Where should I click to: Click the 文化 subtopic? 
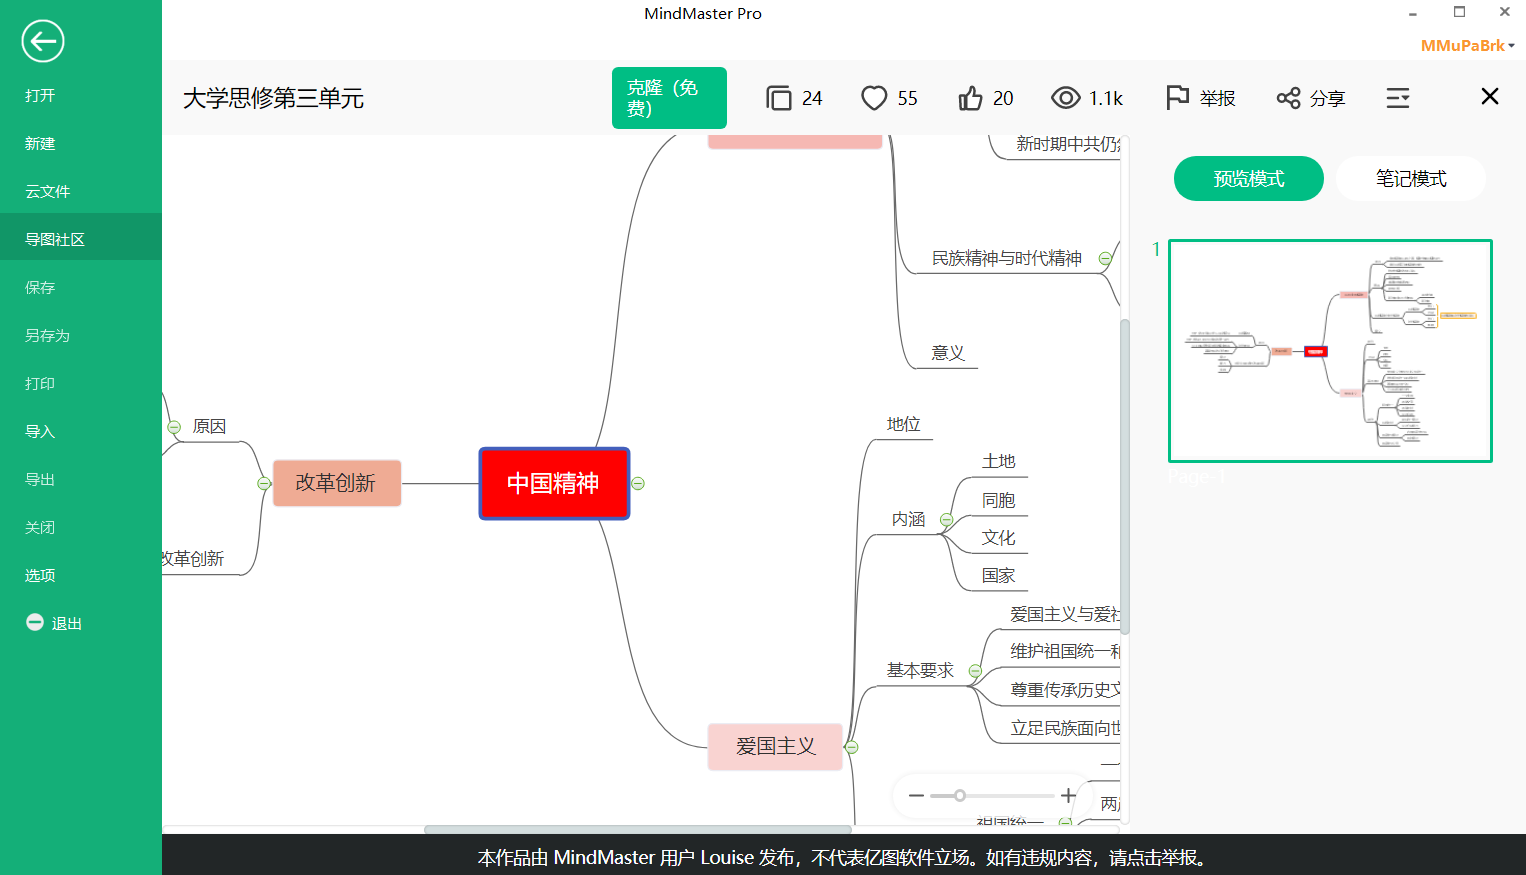click(x=998, y=538)
